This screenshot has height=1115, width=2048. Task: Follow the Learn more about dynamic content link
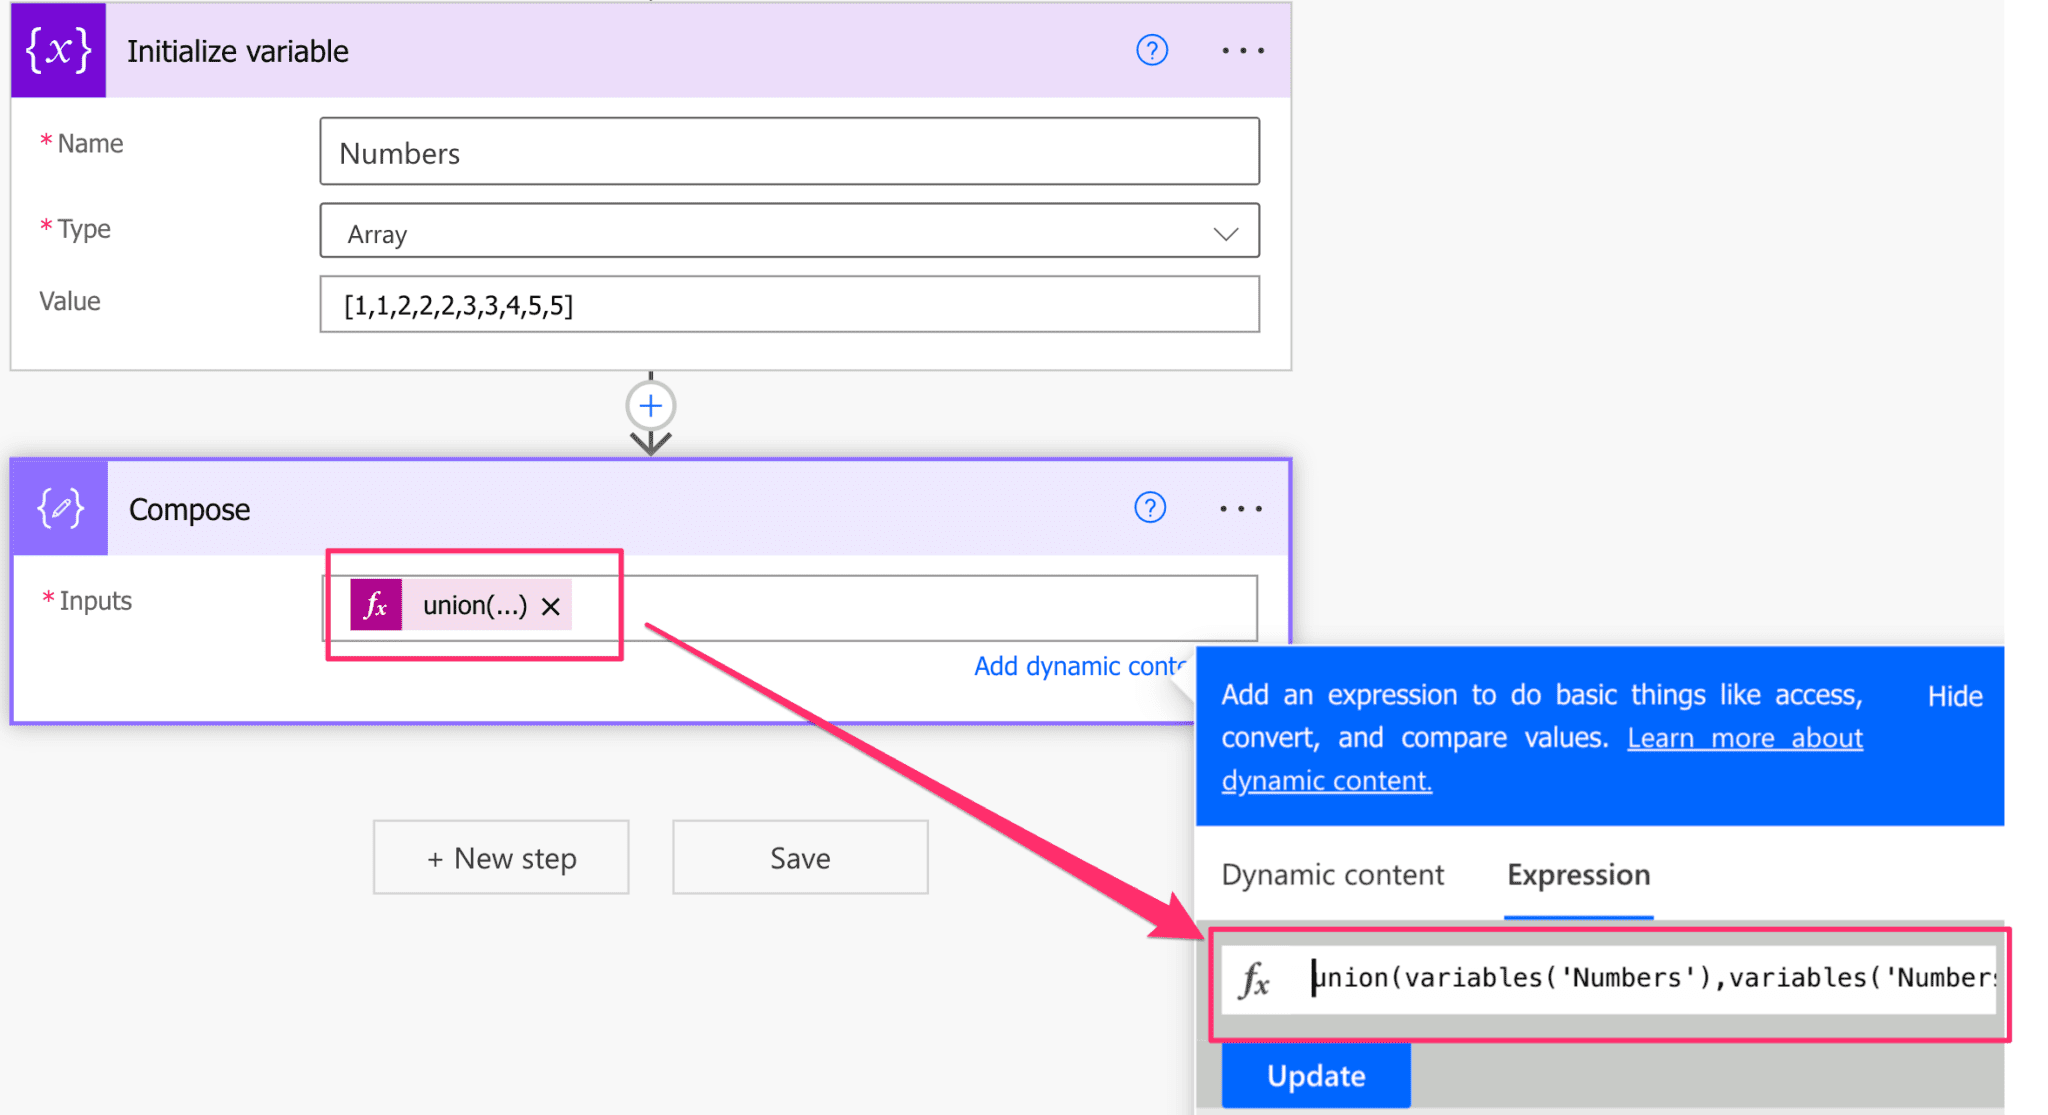coord(1744,737)
